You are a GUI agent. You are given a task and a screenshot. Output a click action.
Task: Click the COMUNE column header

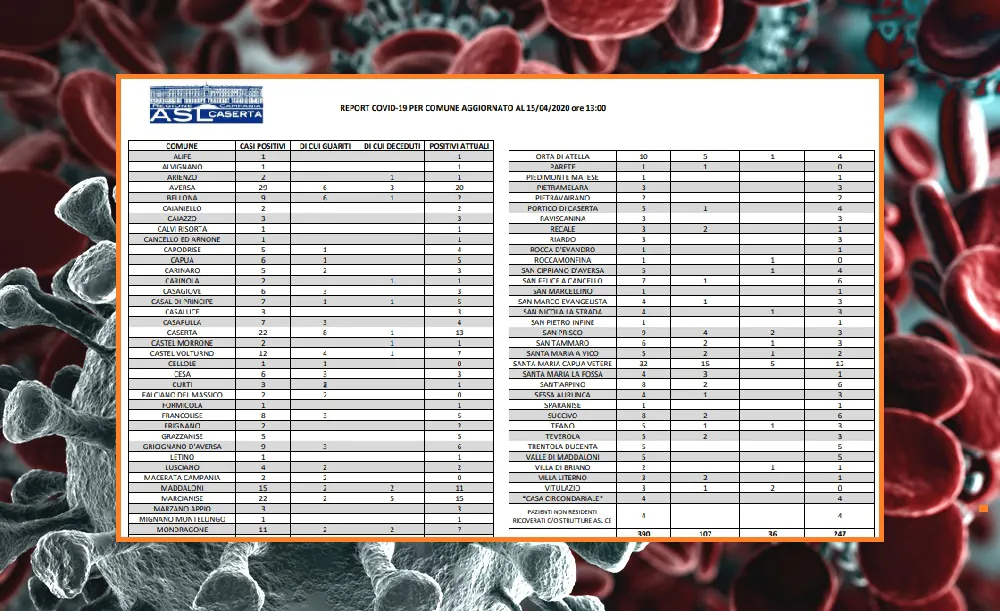[182, 146]
